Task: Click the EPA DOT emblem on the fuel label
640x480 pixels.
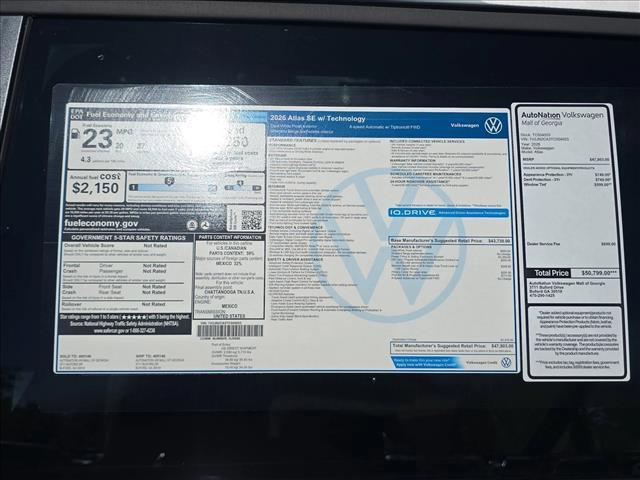Action: 73,115
